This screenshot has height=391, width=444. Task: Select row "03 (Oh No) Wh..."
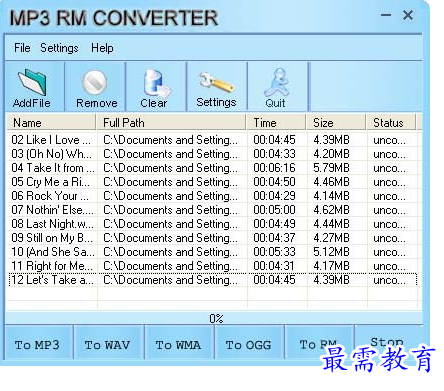[213, 154]
